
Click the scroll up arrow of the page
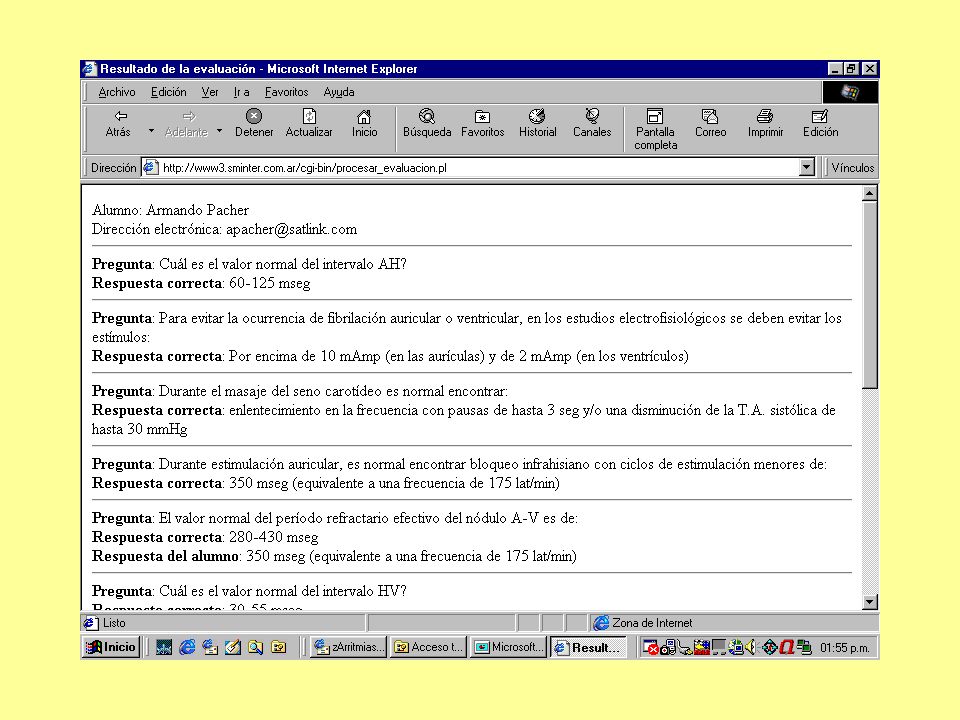tap(869, 194)
